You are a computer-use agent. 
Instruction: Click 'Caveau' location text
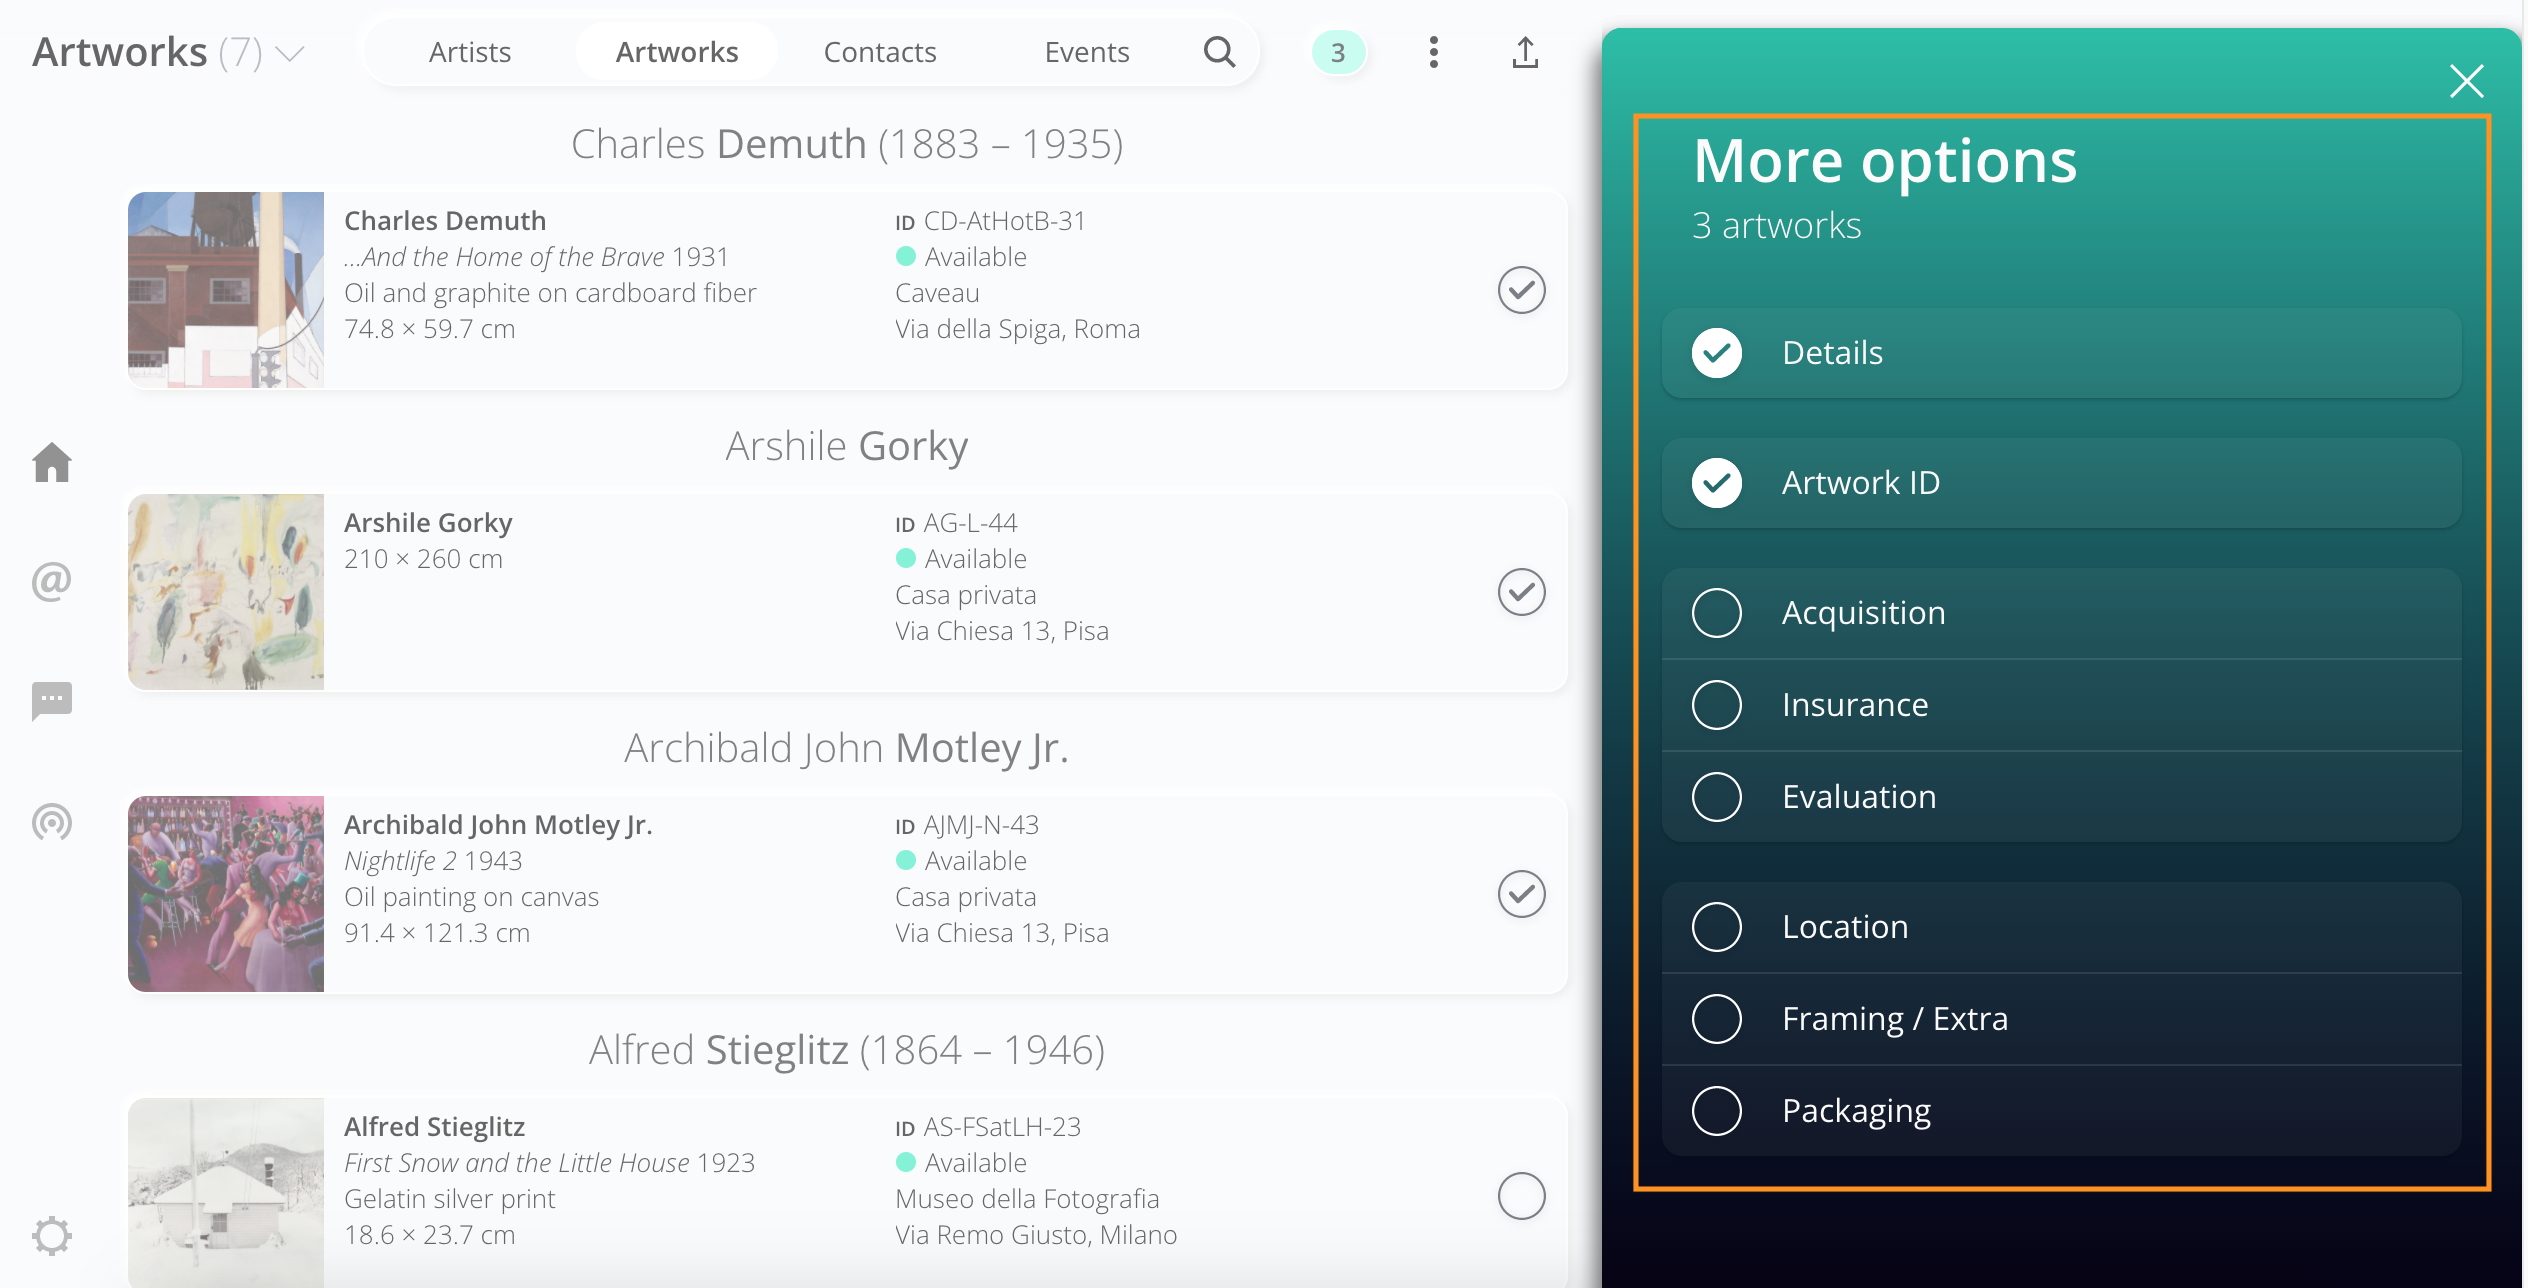point(937,293)
